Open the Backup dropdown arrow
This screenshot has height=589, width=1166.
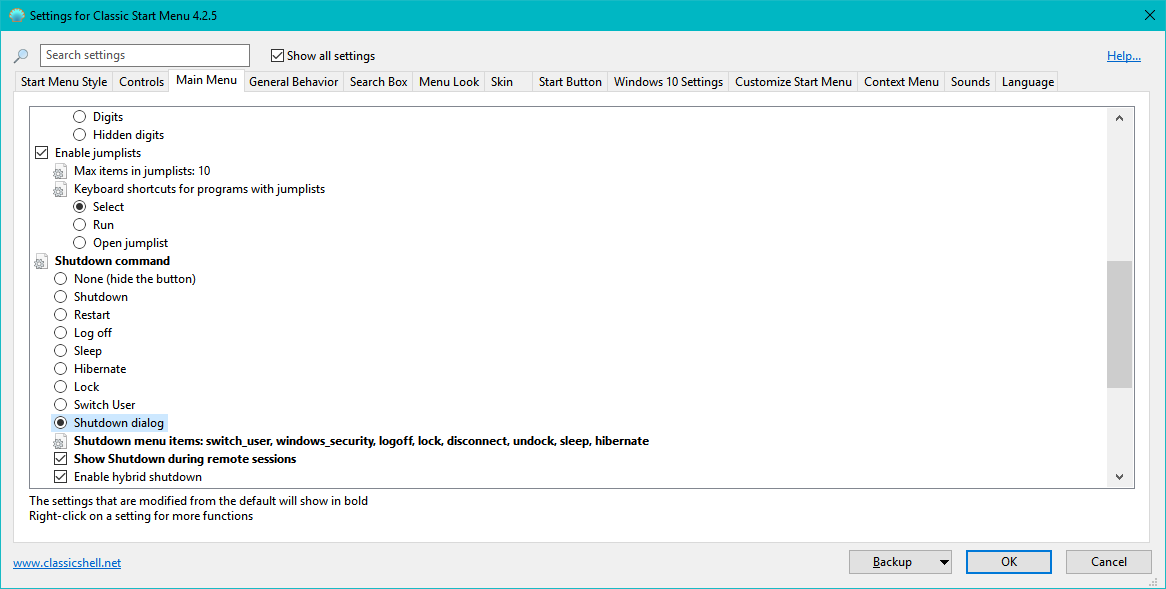[944, 562]
